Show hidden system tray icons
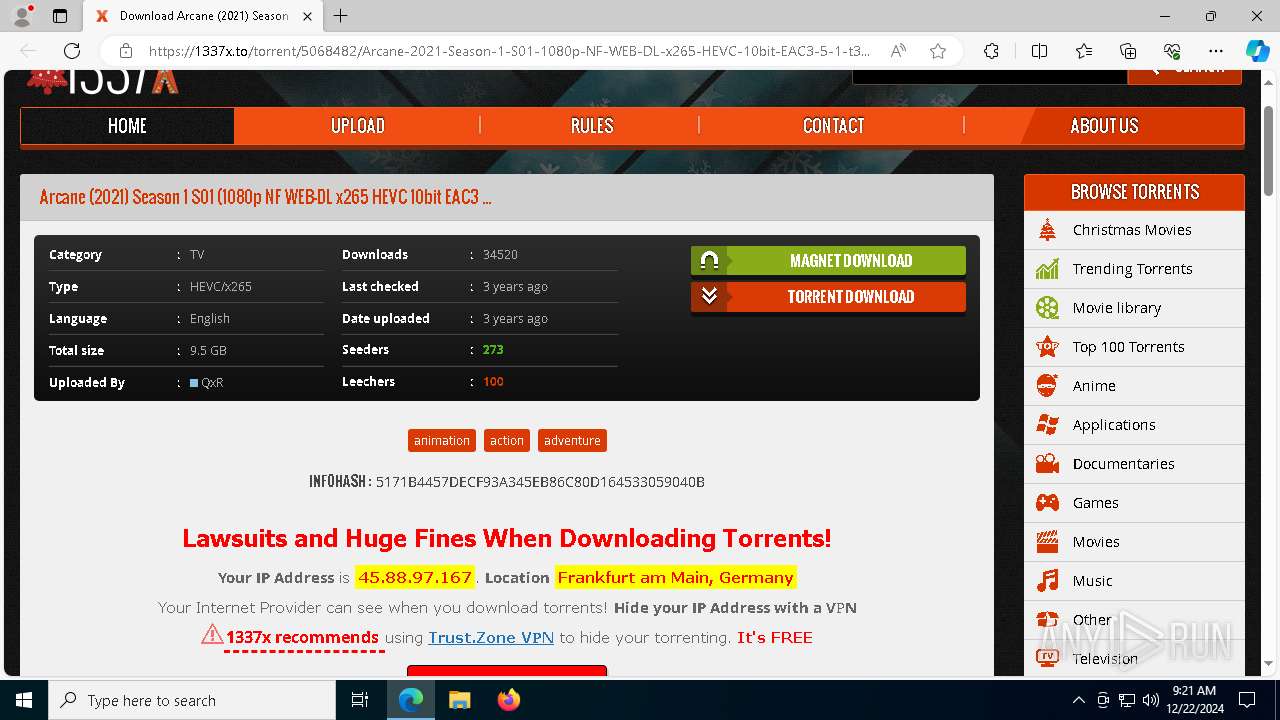Image resolution: width=1280 pixels, height=720 pixels. (1079, 700)
